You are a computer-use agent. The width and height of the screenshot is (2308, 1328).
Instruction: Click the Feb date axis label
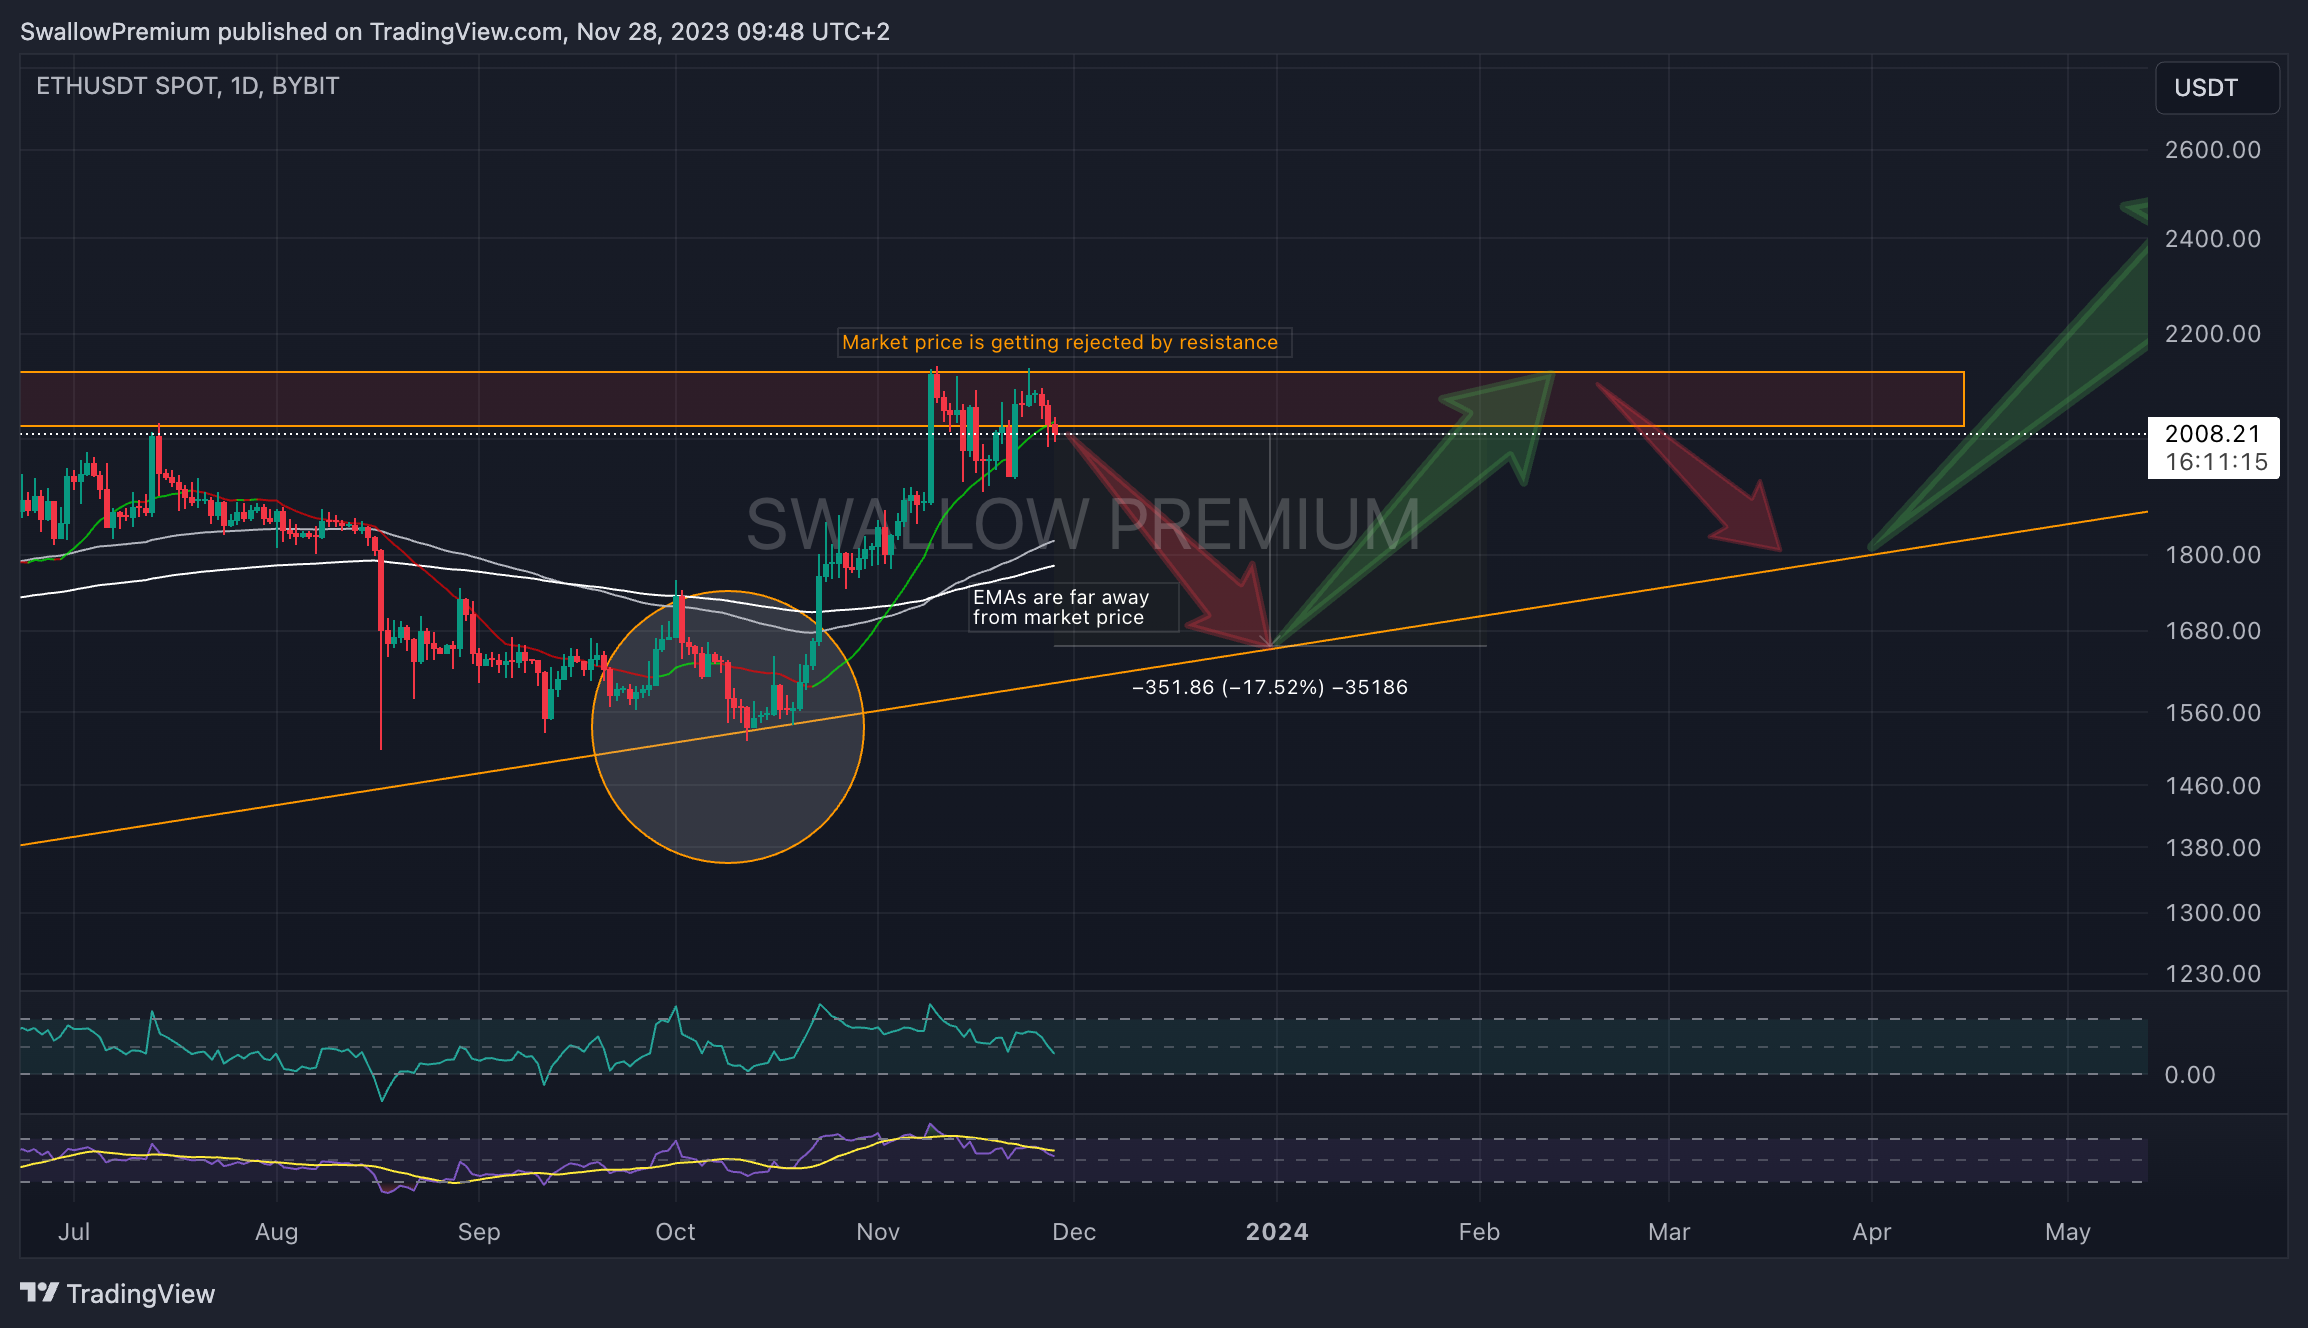click(1479, 1232)
